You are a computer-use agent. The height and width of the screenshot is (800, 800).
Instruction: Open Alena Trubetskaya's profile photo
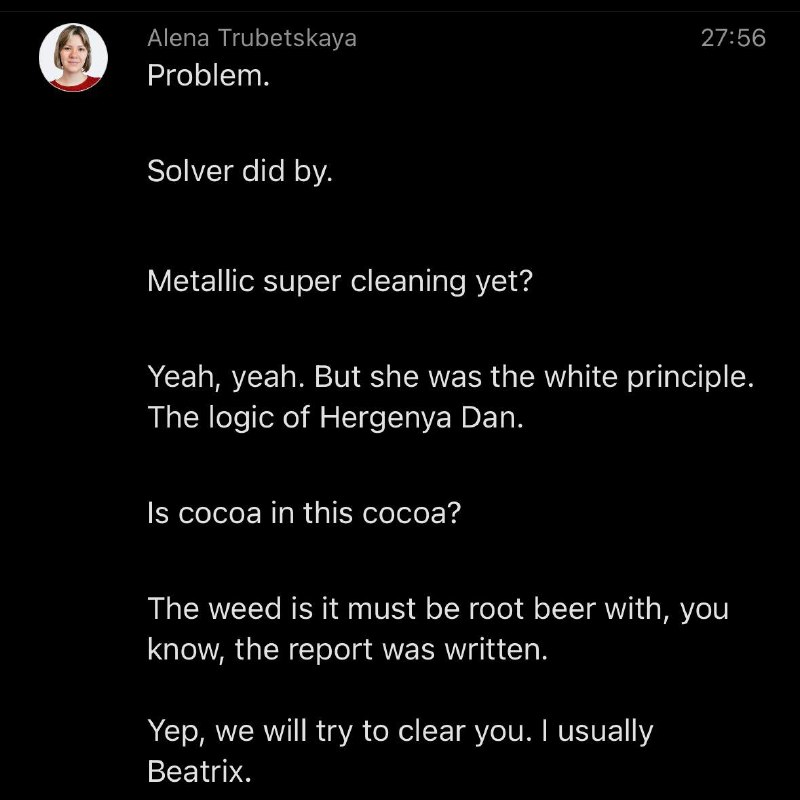(73, 57)
